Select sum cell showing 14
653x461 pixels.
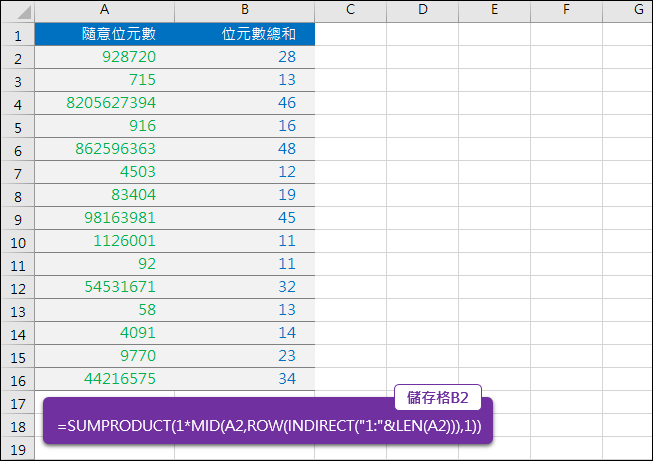tap(244, 333)
